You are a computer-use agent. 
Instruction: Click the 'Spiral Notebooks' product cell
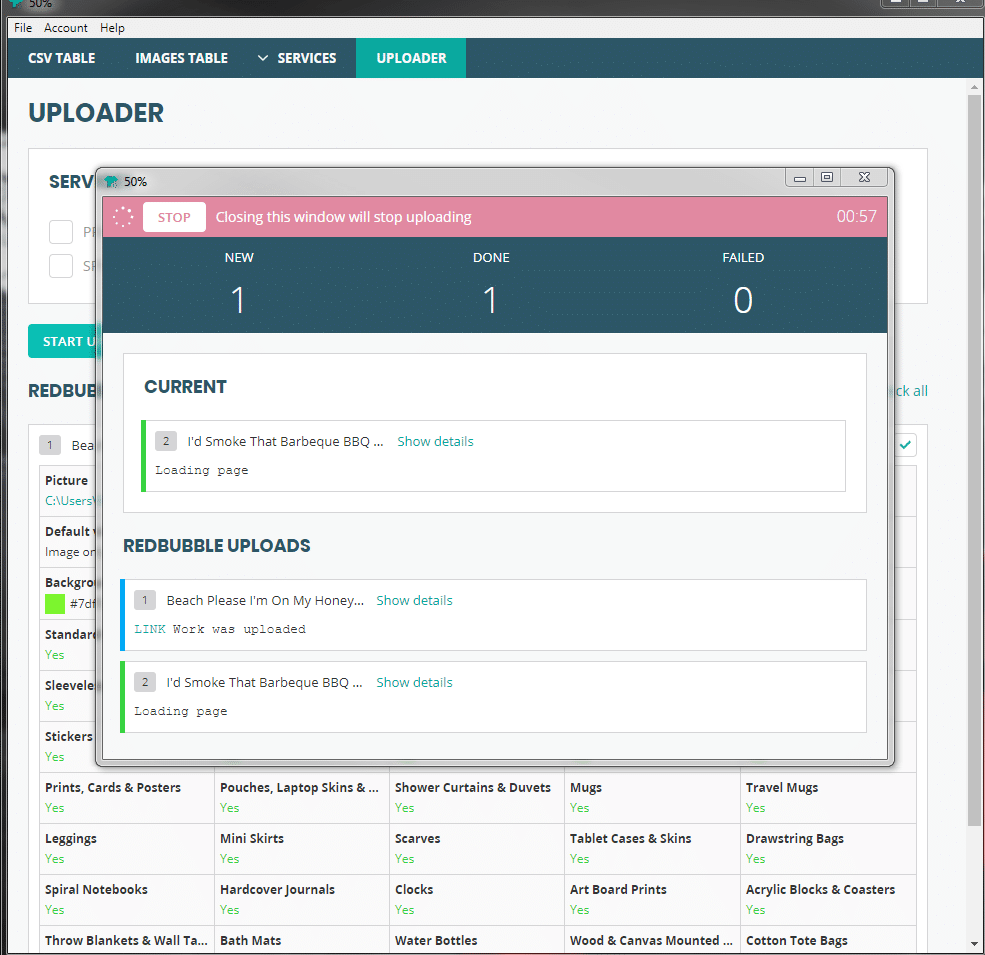pos(127,900)
